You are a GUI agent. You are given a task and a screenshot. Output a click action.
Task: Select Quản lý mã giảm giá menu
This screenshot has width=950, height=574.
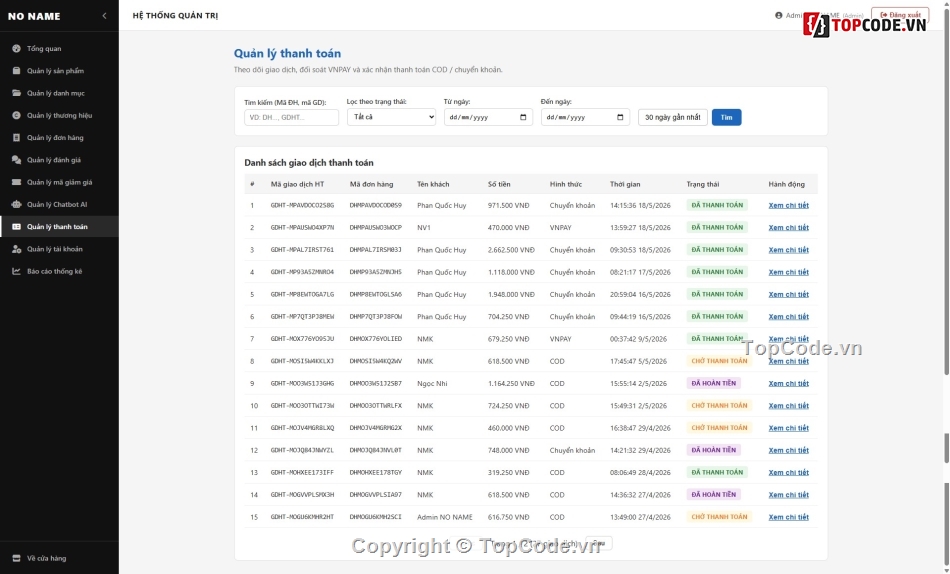pos(59,182)
